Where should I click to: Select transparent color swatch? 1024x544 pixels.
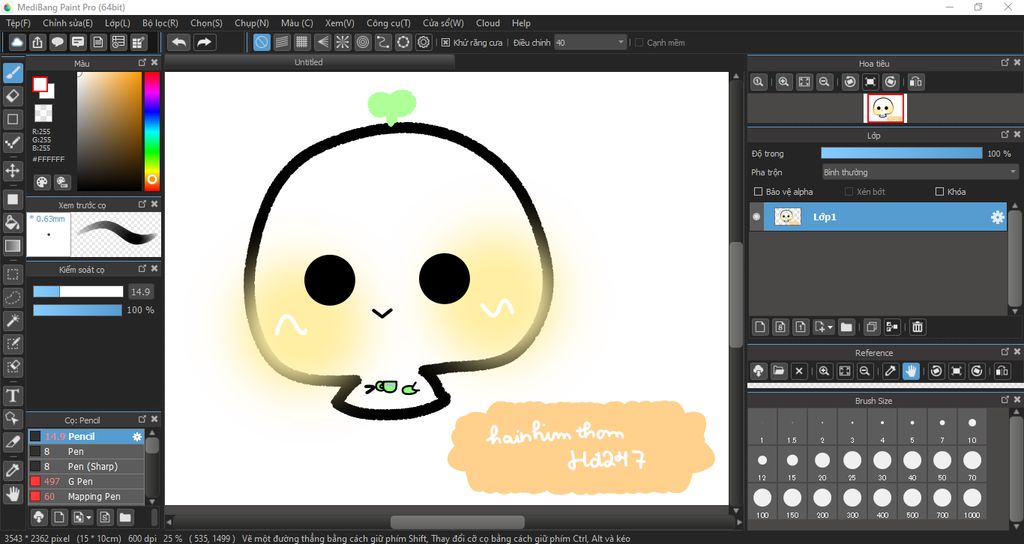coord(43,114)
